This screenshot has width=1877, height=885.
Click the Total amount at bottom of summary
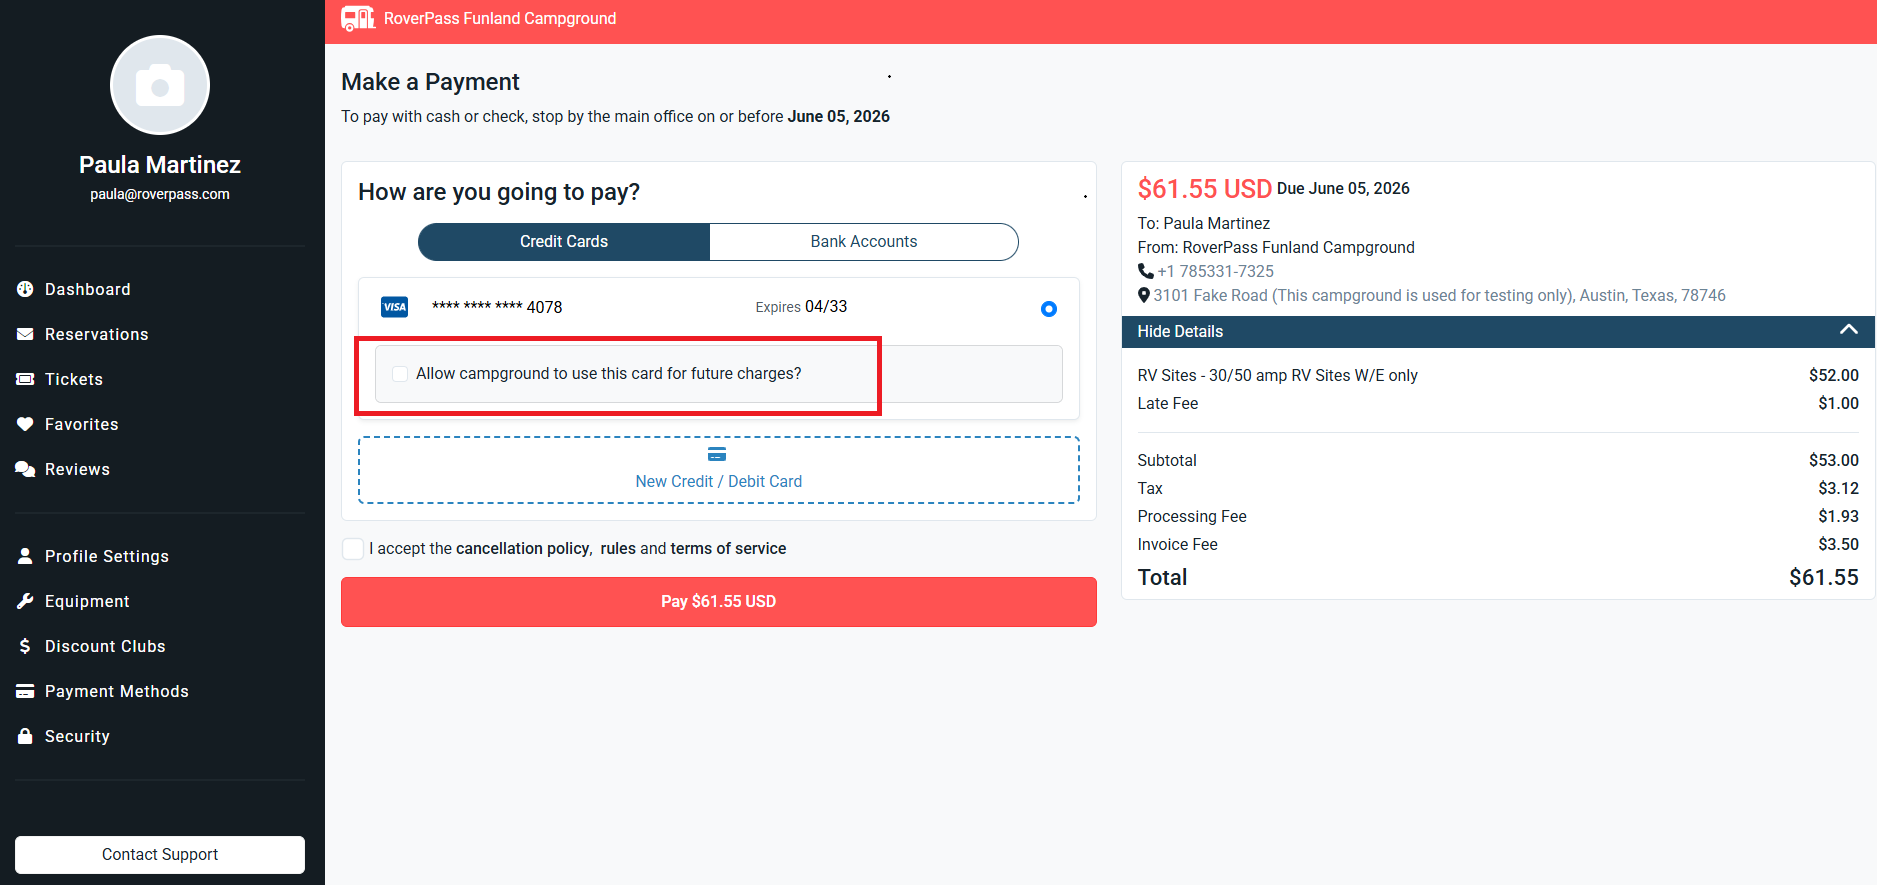point(1824,577)
